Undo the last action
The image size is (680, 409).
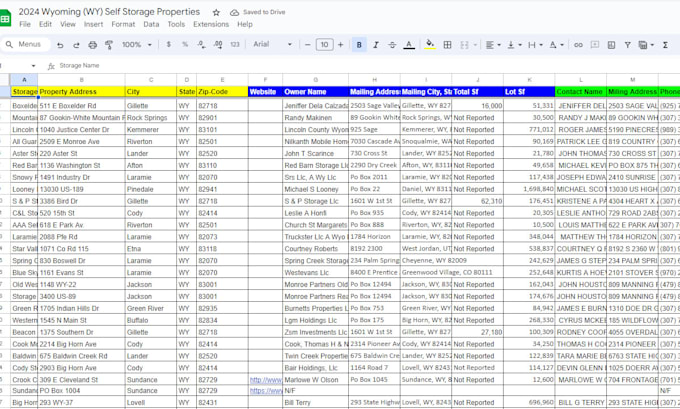60,45
